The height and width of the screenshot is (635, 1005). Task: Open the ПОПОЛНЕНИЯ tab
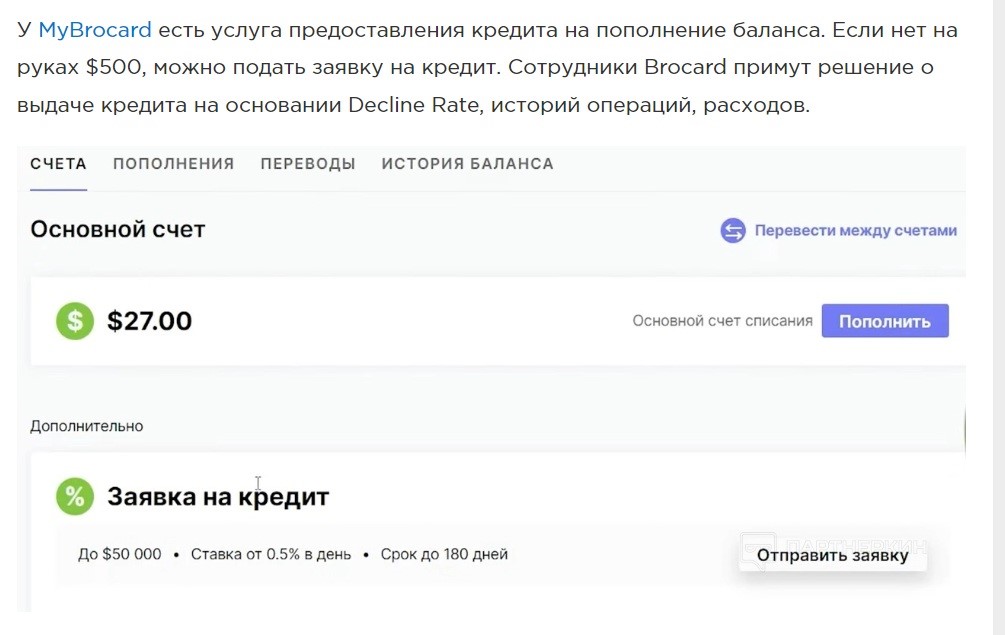coord(173,164)
